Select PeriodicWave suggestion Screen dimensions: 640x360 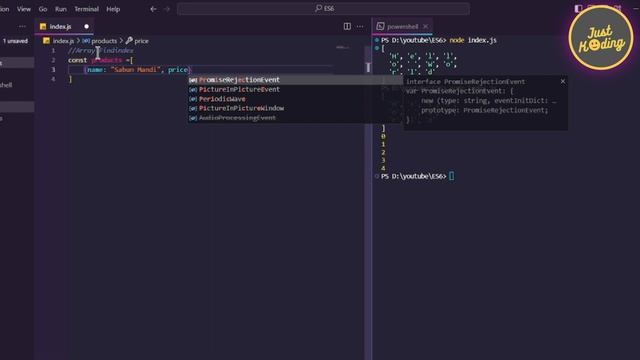(295, 99)
